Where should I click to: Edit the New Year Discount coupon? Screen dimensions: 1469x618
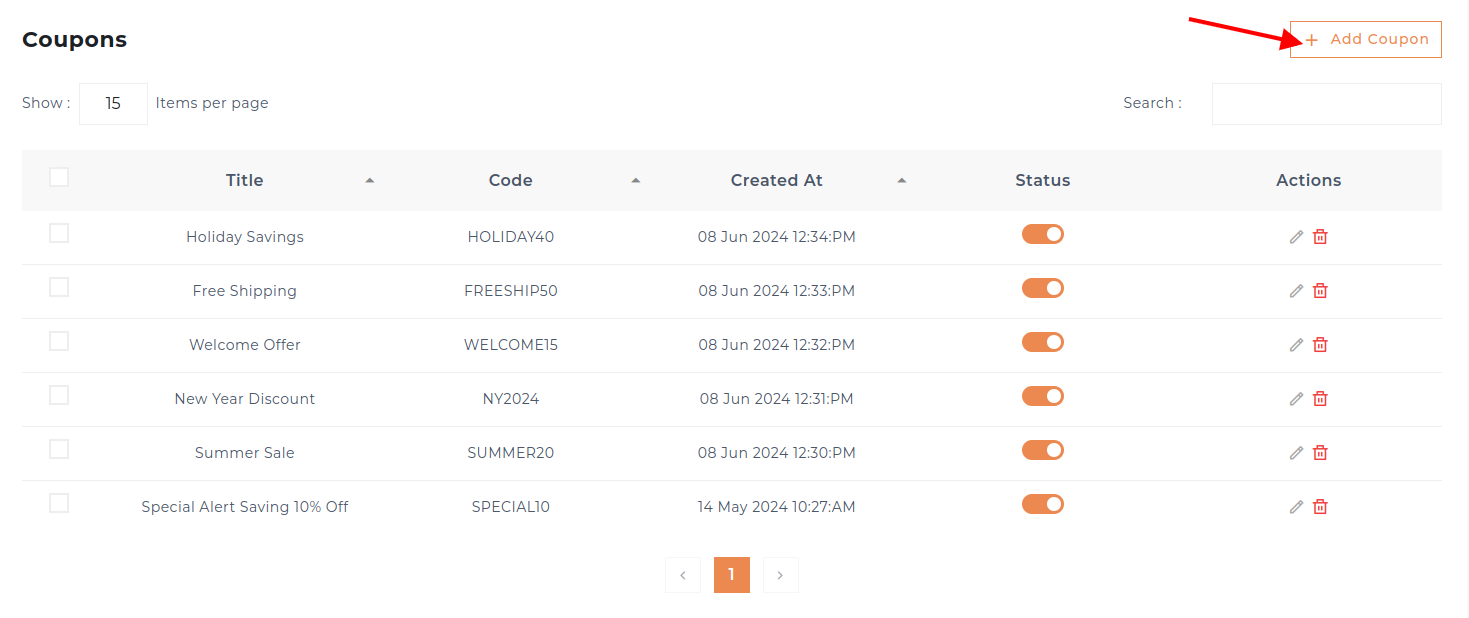(x=1296, y=399)
